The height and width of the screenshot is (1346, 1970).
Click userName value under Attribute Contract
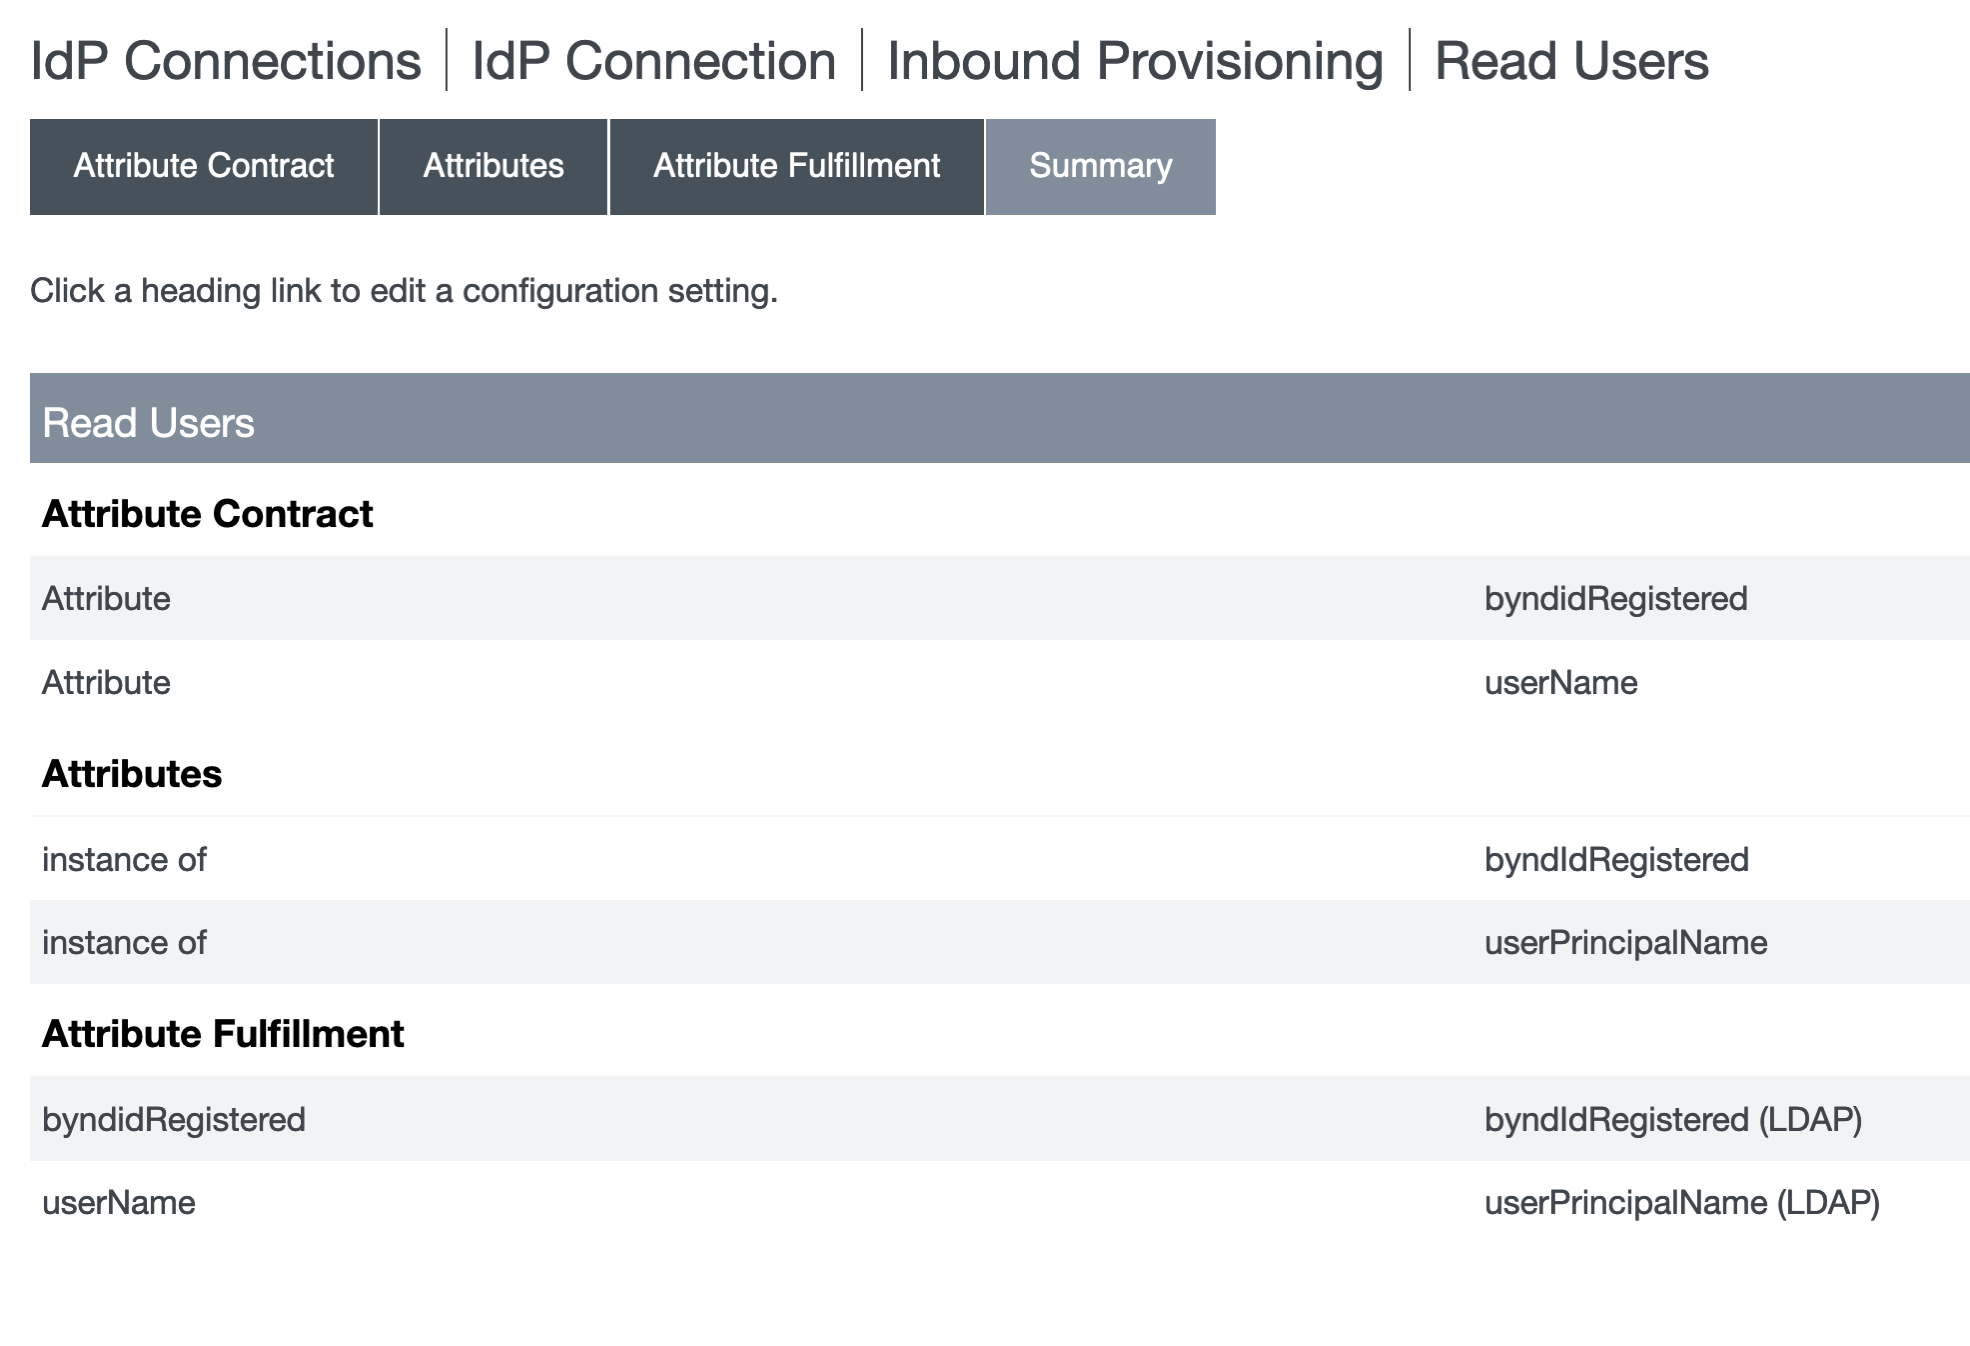(1560, 683)
